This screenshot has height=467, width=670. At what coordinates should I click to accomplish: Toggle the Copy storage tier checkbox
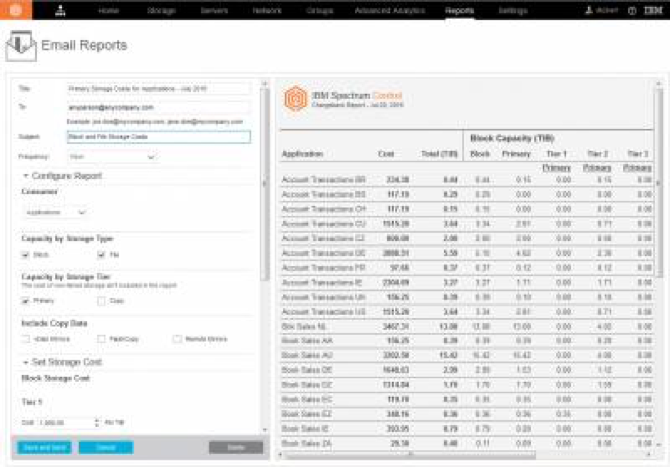coord(101,301)
